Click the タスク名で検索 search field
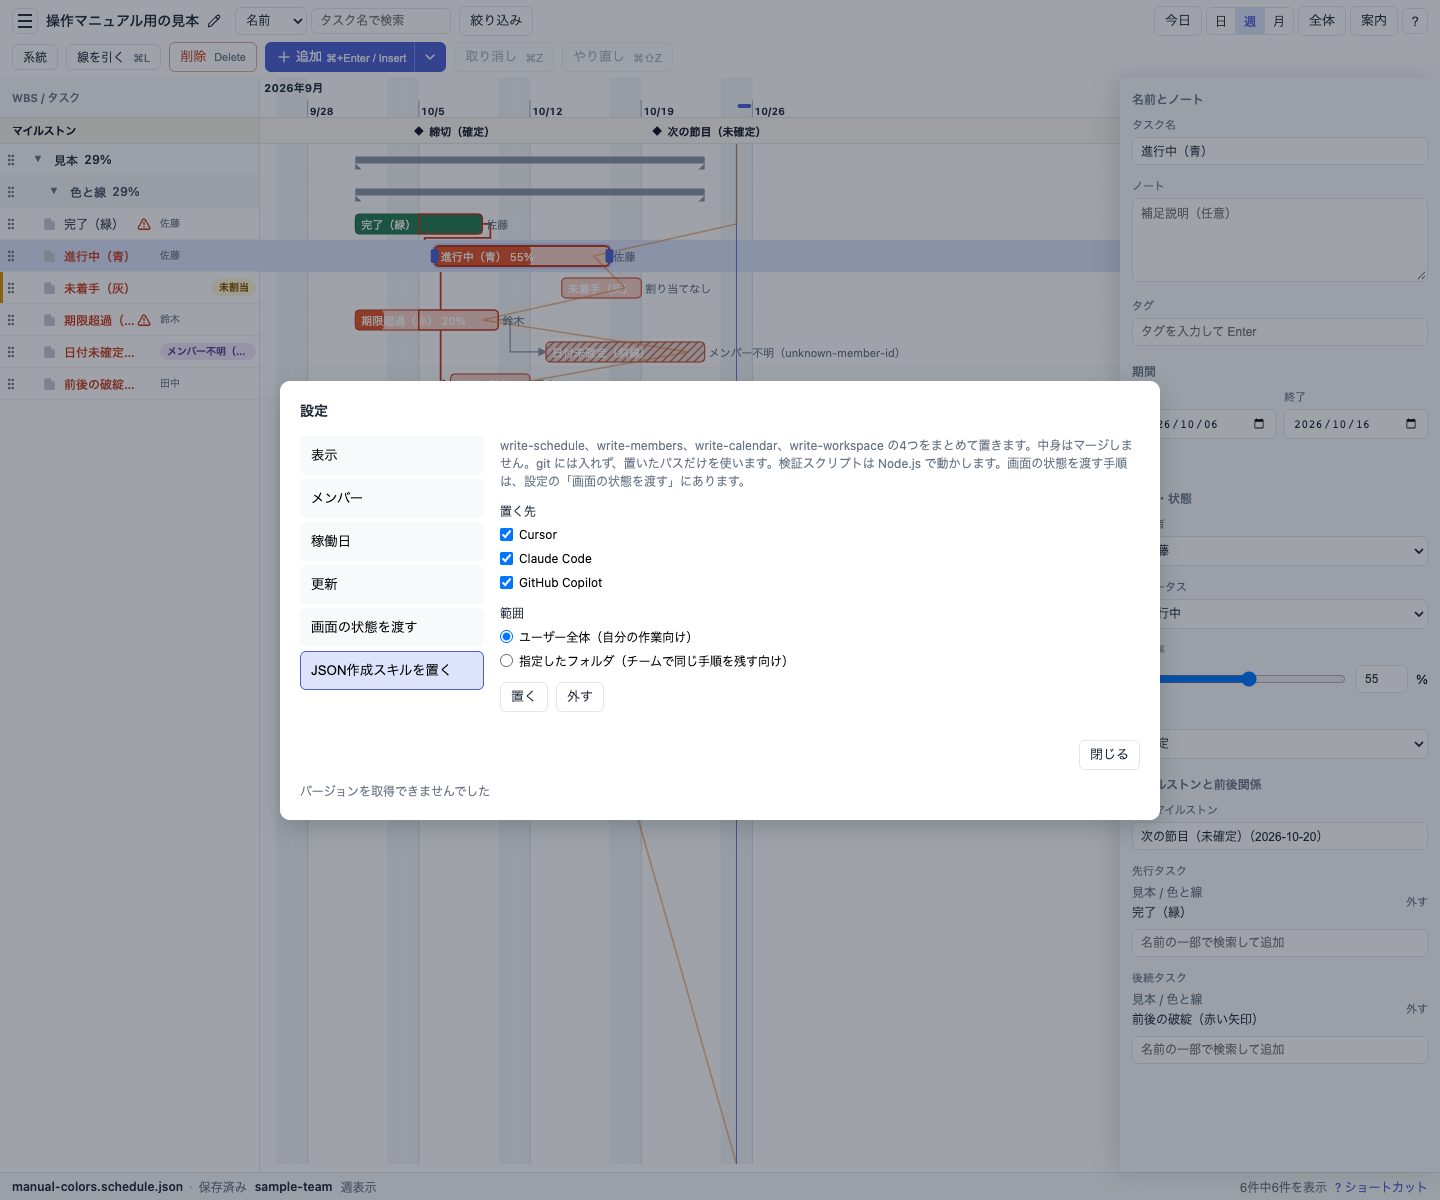Viewport: 1440px width, 1200px height. pos(381,21)
